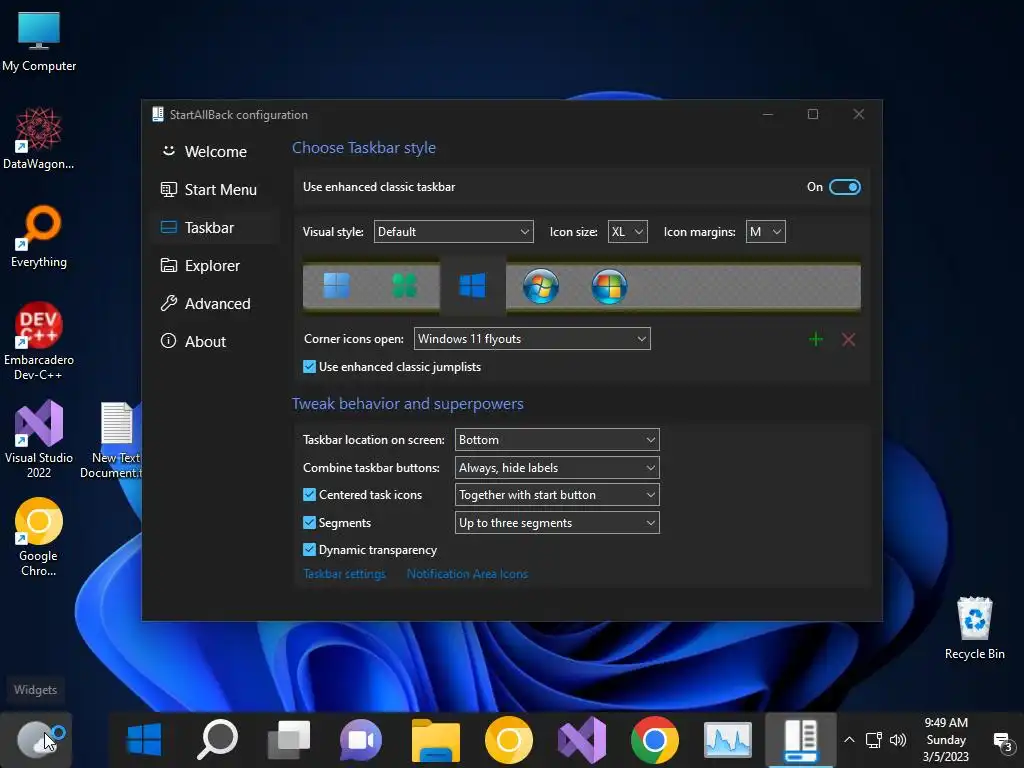
Task: Go to About section
Action: tap(215, 342)
